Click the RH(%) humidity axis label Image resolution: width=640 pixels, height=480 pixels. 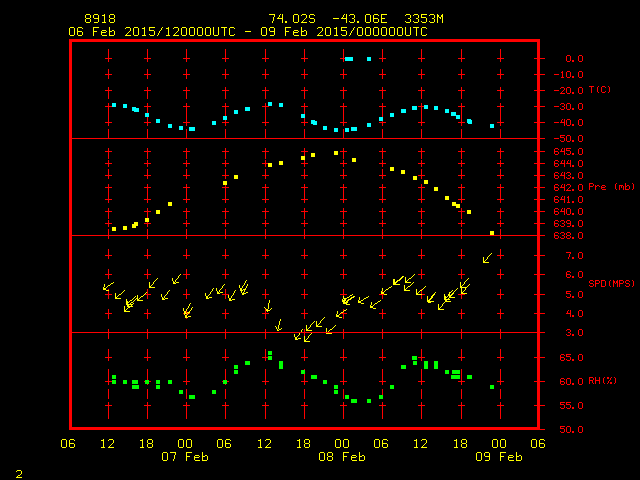[x=602, y=381]
